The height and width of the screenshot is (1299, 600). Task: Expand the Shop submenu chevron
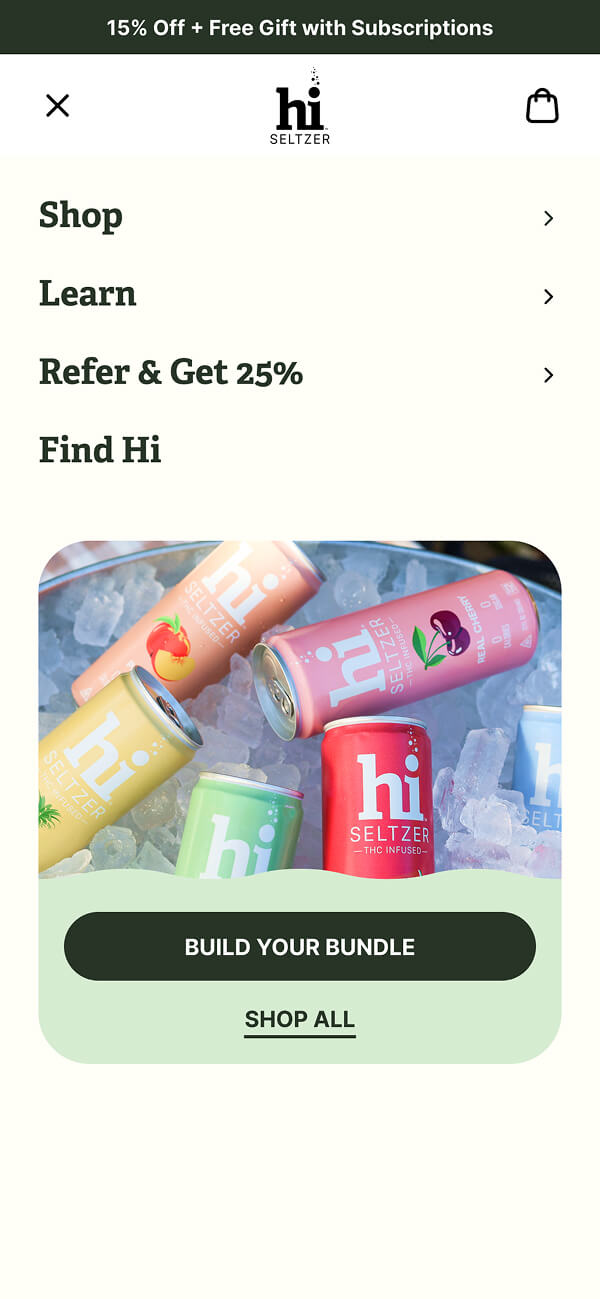(548, 218)
